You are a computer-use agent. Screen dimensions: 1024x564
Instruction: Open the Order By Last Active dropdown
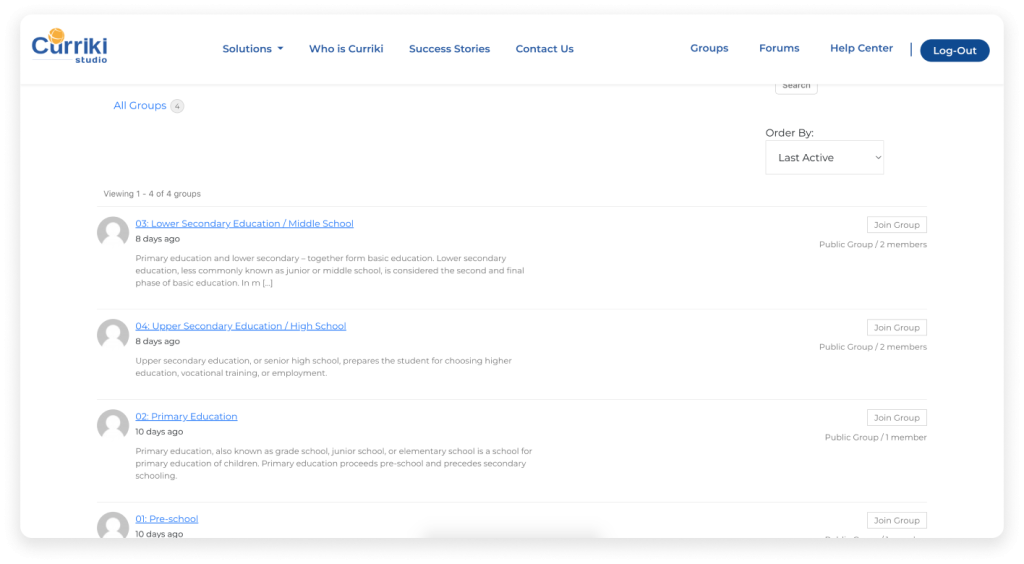click(824, 157)
